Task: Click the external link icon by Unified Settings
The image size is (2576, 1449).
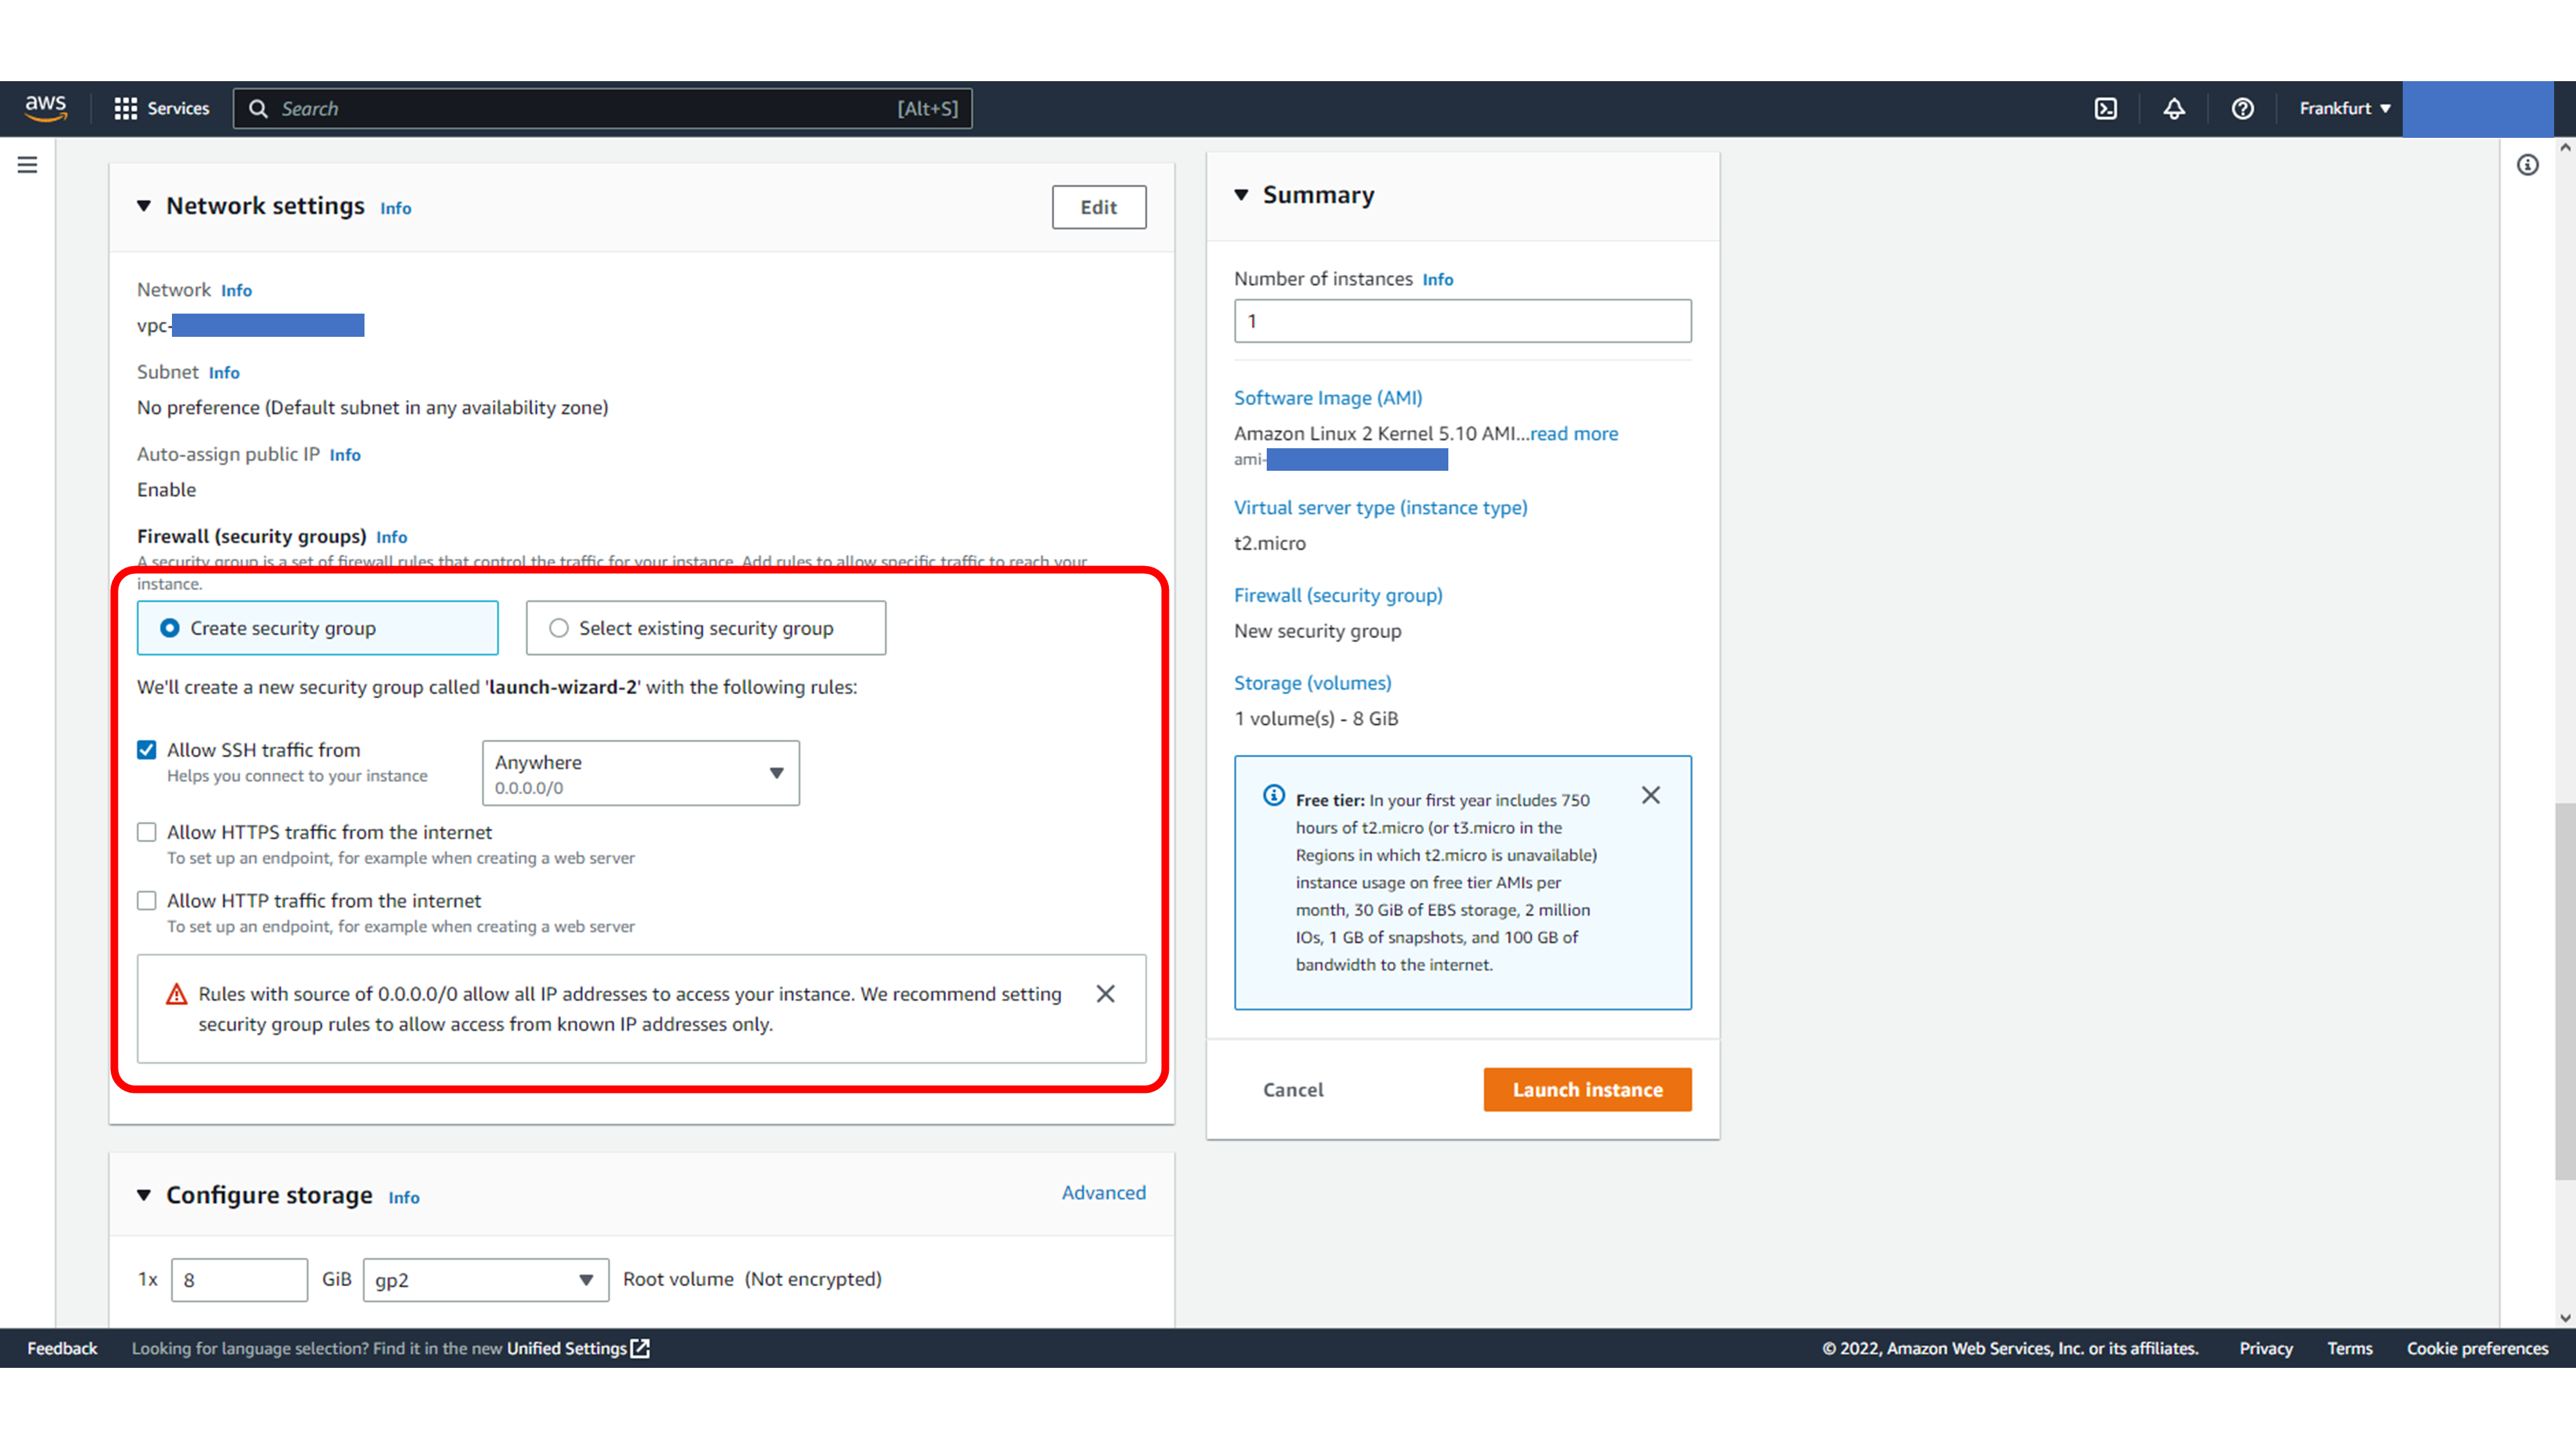Action: (x=640, y=1348)
